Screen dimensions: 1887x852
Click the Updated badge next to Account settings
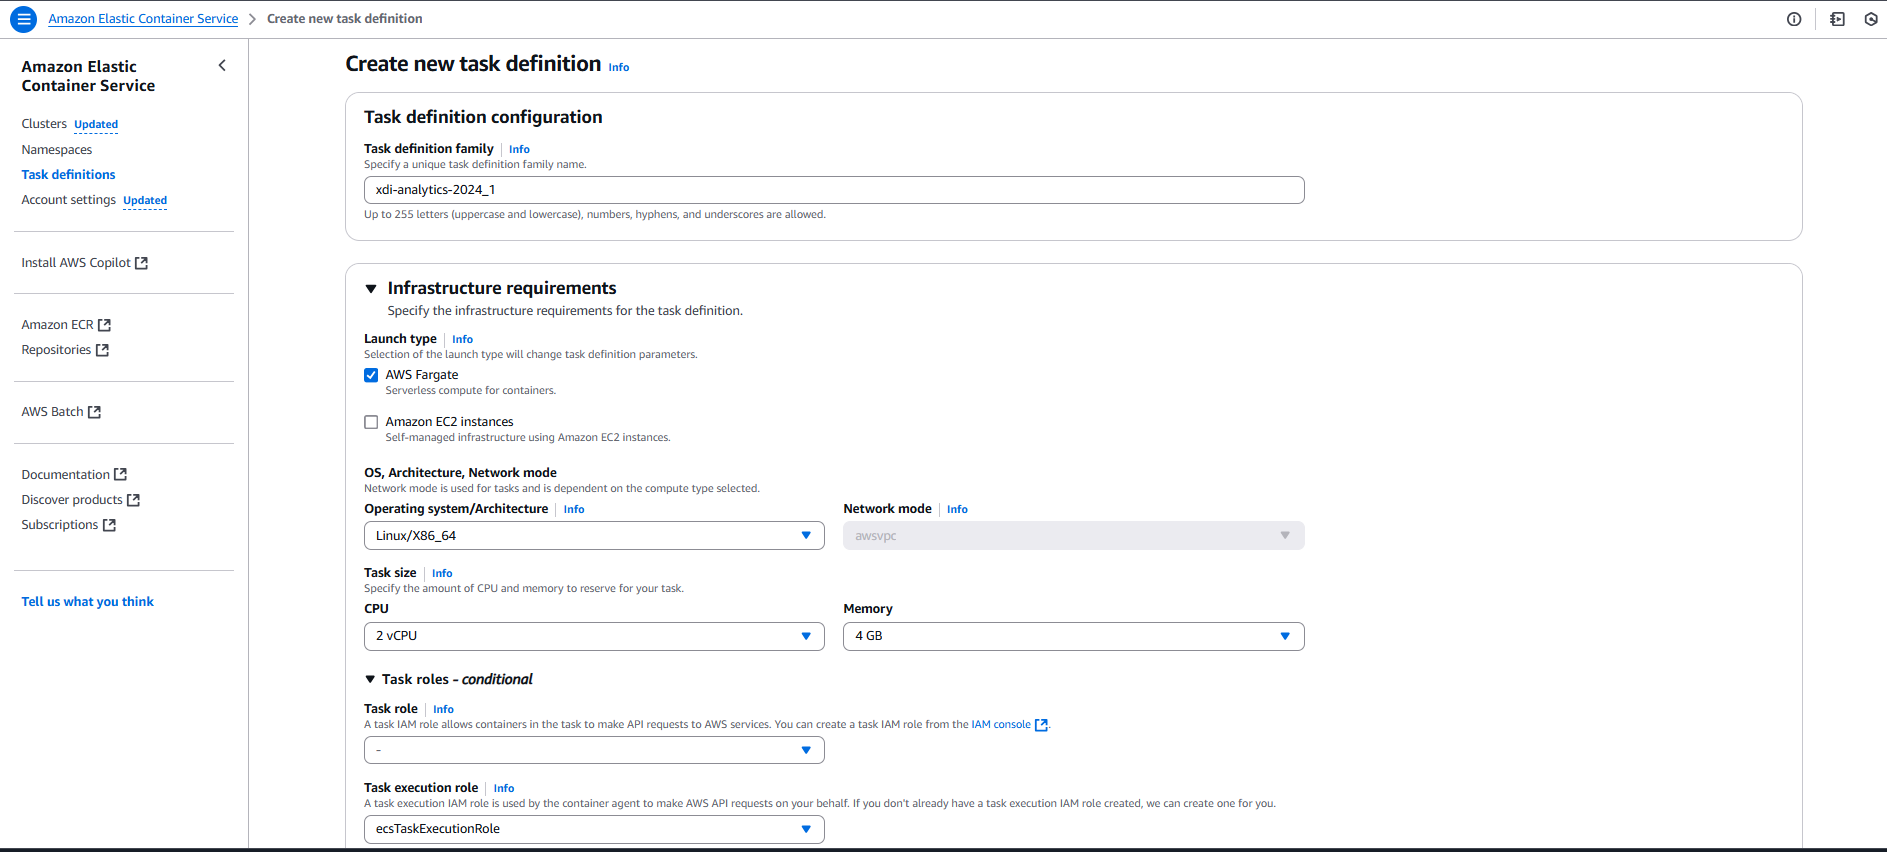click(145, 201)
